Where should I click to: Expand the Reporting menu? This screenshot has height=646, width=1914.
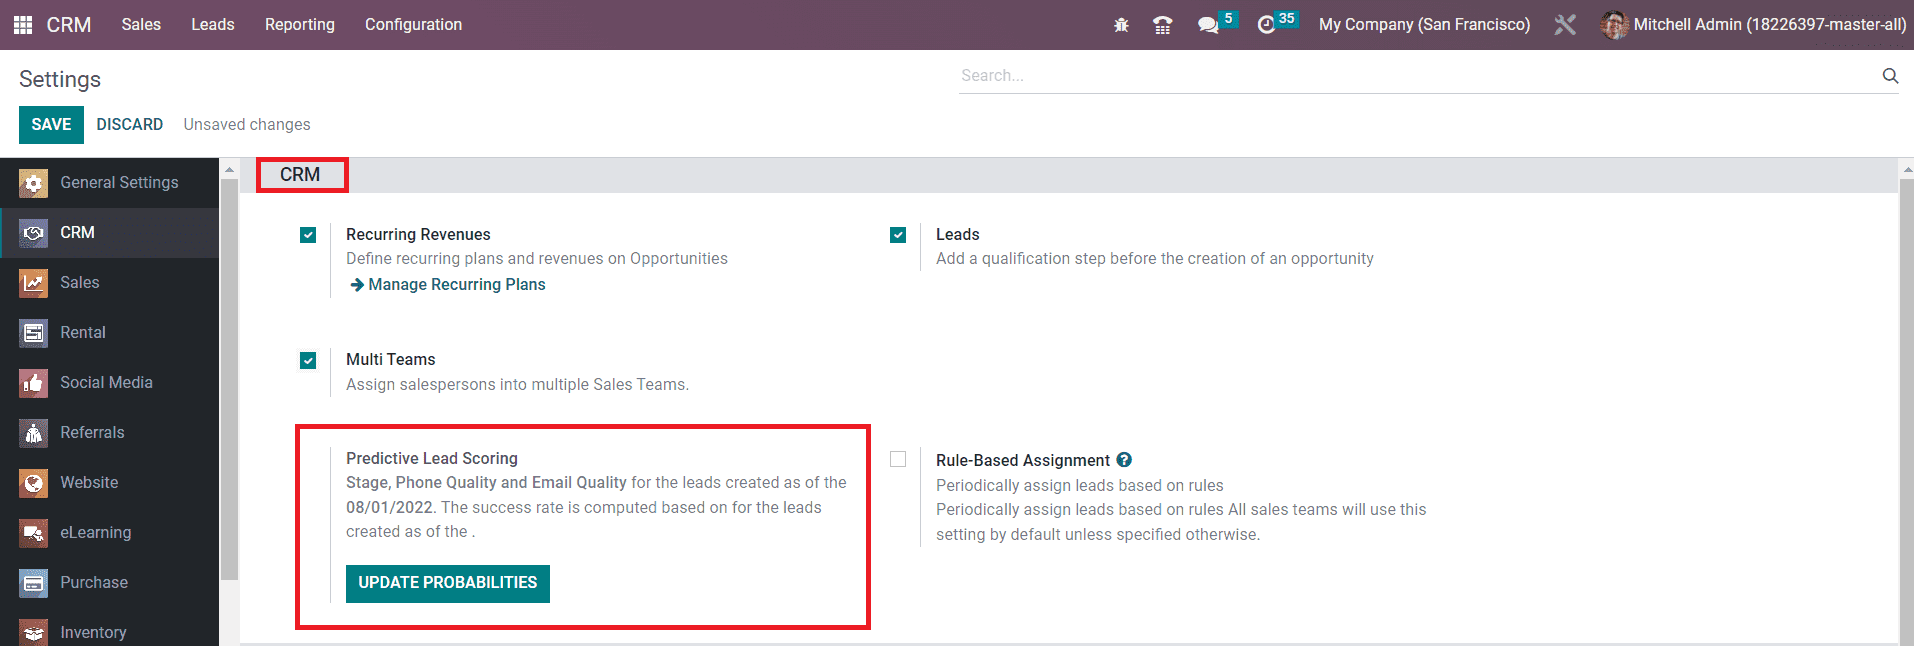[299, 25]
